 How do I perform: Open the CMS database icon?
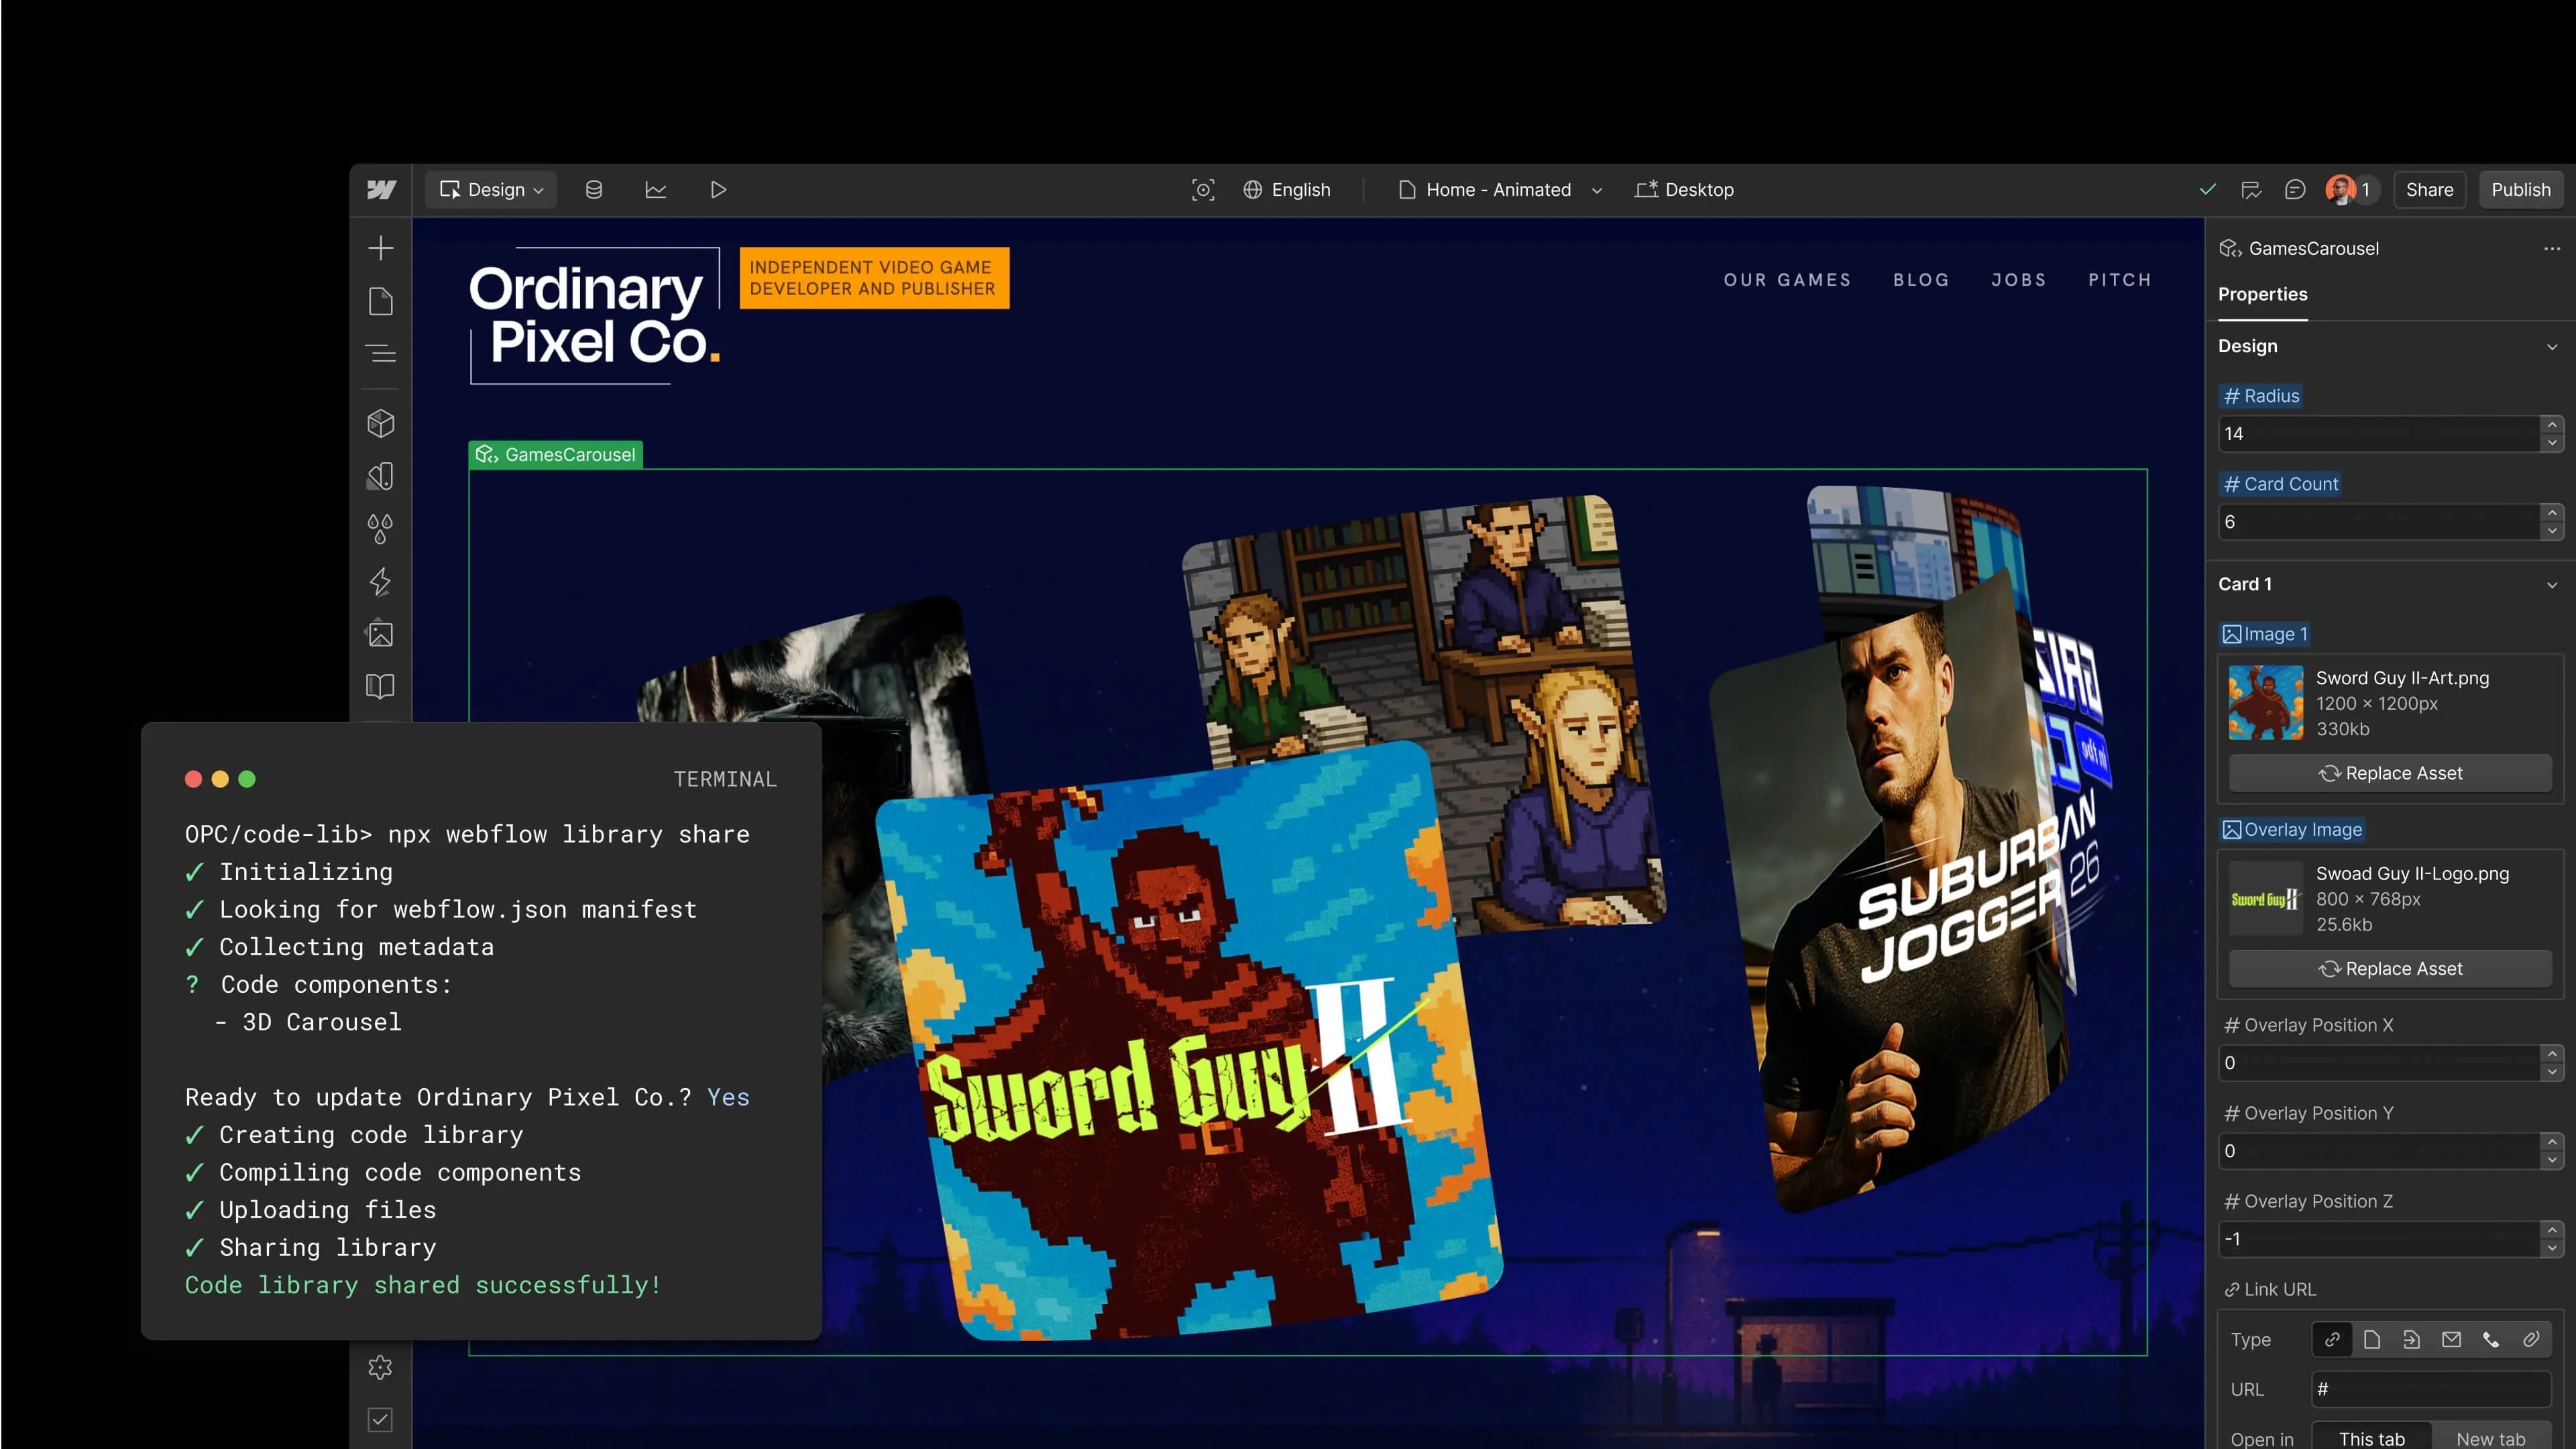click(x=593, y=190)
